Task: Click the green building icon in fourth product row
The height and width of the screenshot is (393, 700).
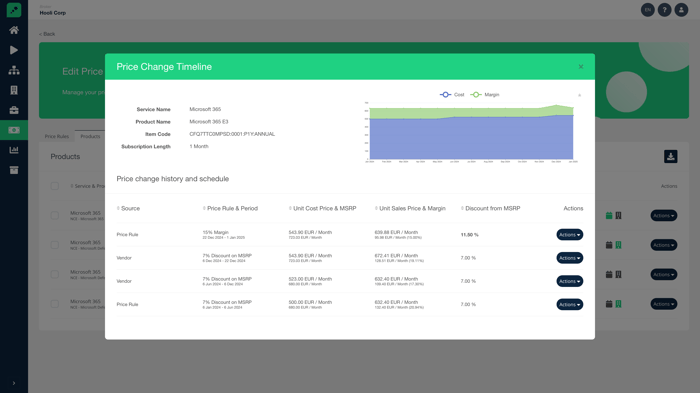Action: pyautogui.click(x=618, y=304)
